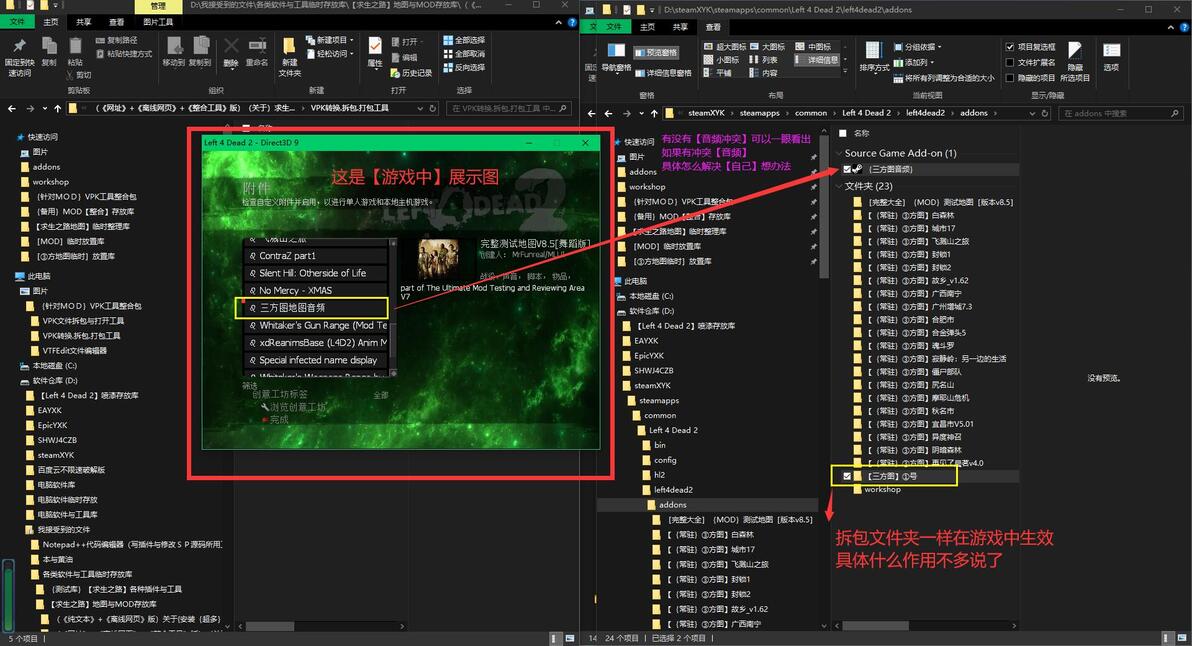Open 图片工具 tab in left window
This screenshot has width=1192, height=646.
[157, 22]
